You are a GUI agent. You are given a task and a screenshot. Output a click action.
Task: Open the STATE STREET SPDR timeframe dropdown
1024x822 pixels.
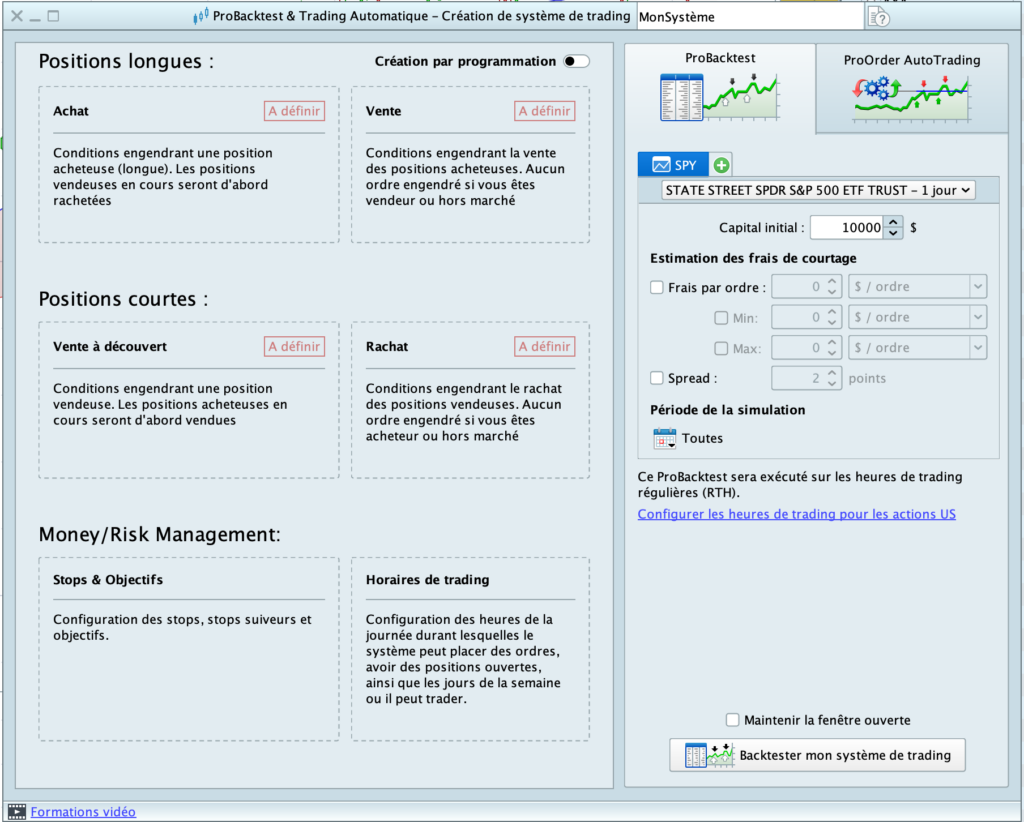click(818, 190)
